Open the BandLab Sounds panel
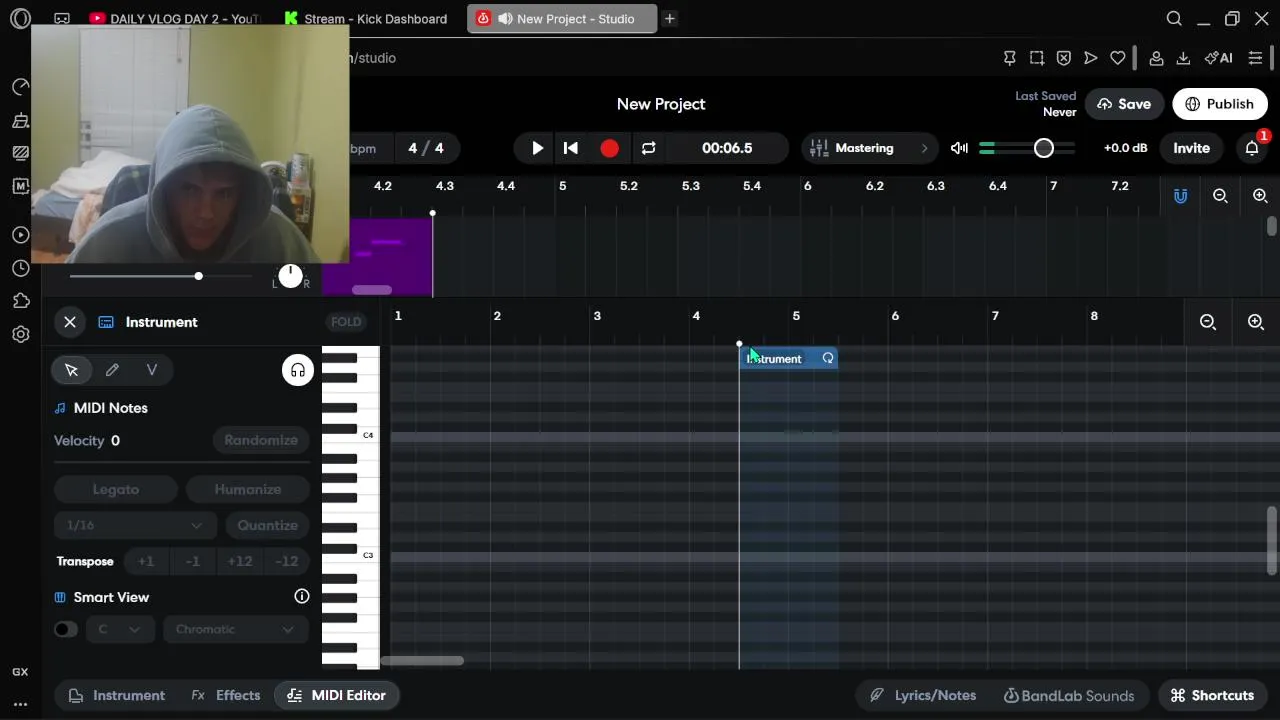 coord(1069,695)
